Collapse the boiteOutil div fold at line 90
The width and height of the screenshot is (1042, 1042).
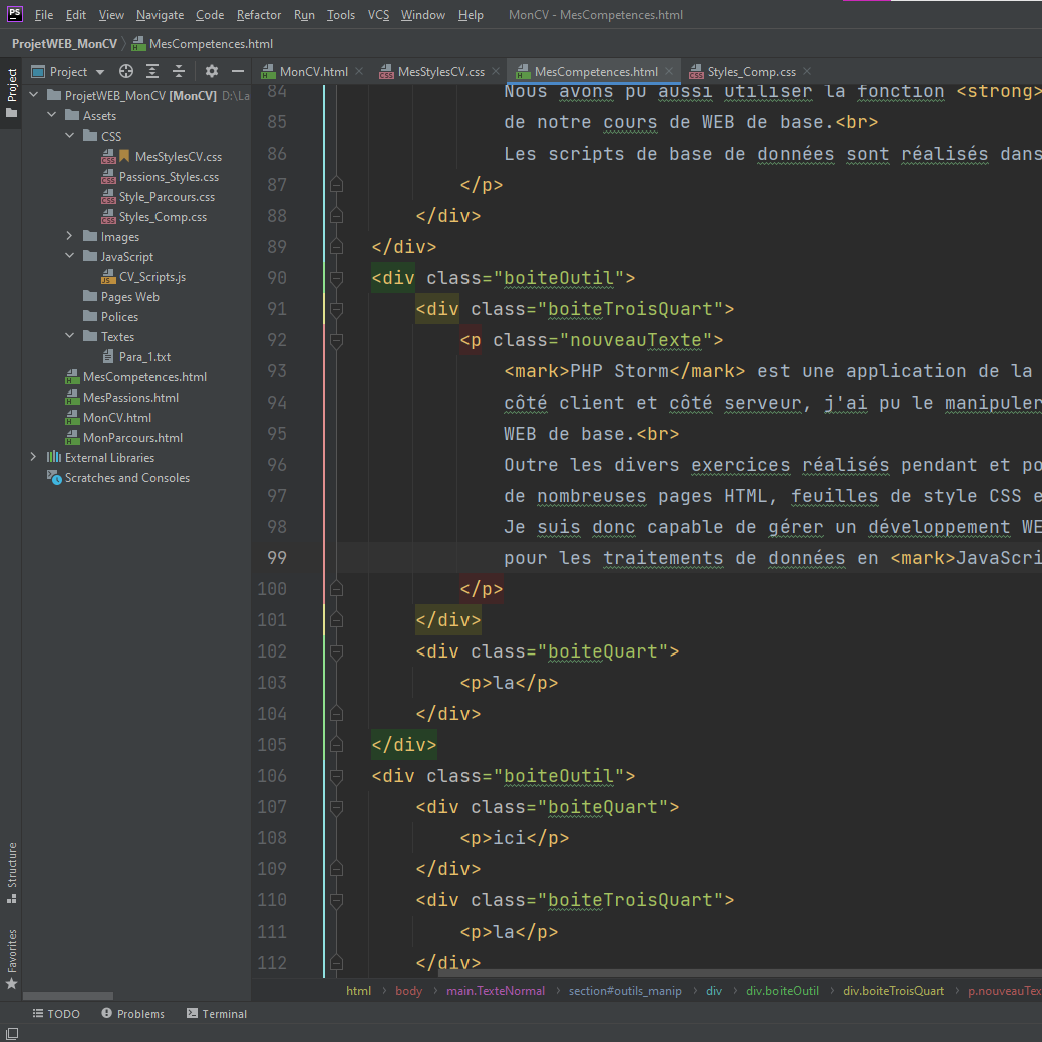click(336, 278)
